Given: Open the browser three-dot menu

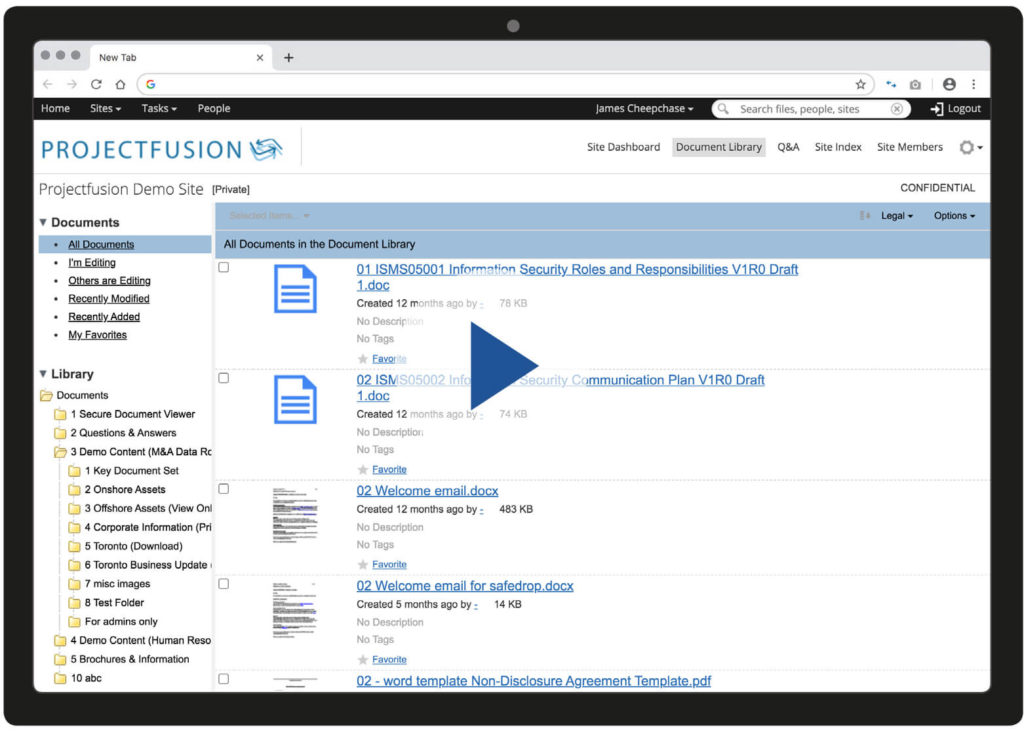Looking at the screenshot, I should coord(974,84).
